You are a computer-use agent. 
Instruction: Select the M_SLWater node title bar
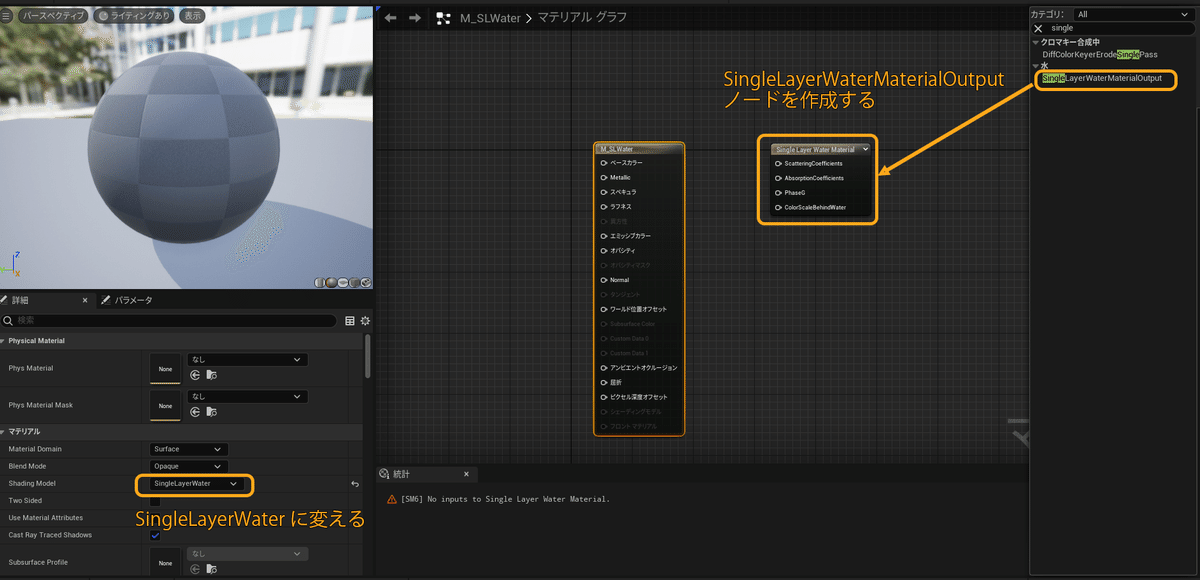point(639,149)
